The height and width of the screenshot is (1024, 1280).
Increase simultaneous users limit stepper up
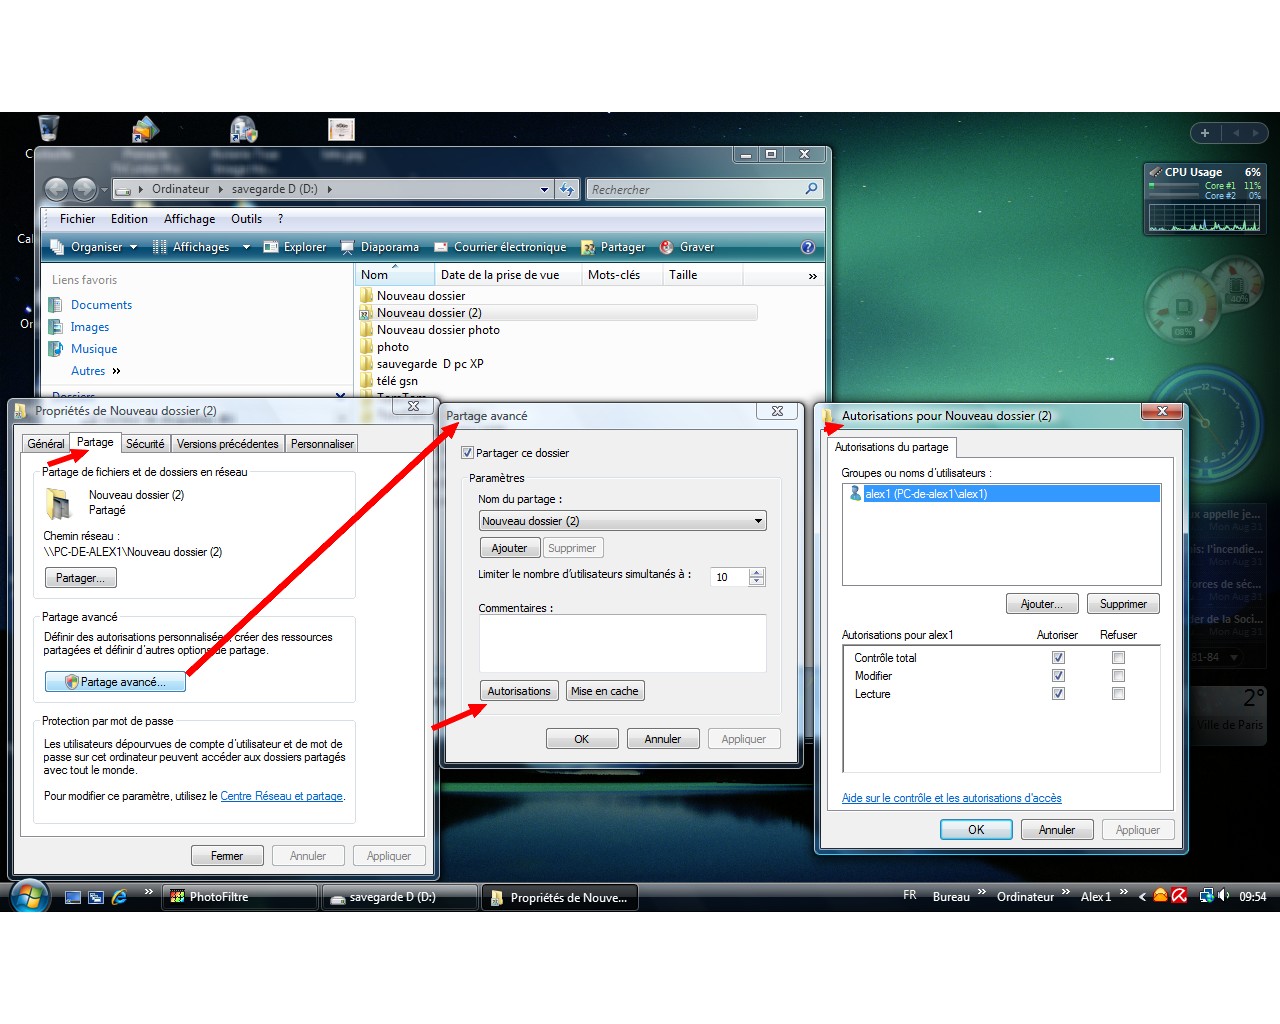[x=757, y=572]
